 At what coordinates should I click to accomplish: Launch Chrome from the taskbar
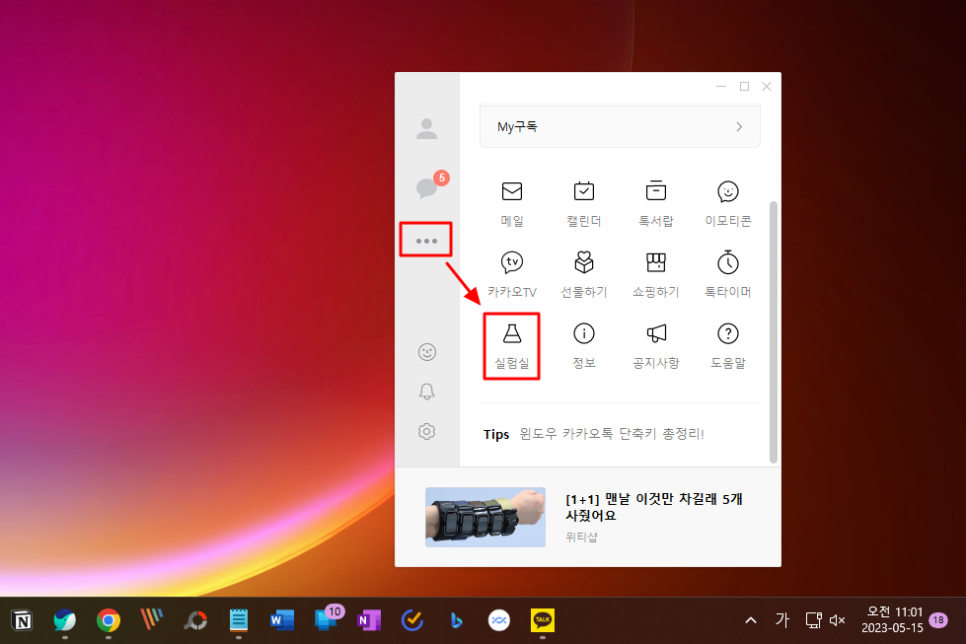point(108,620)
